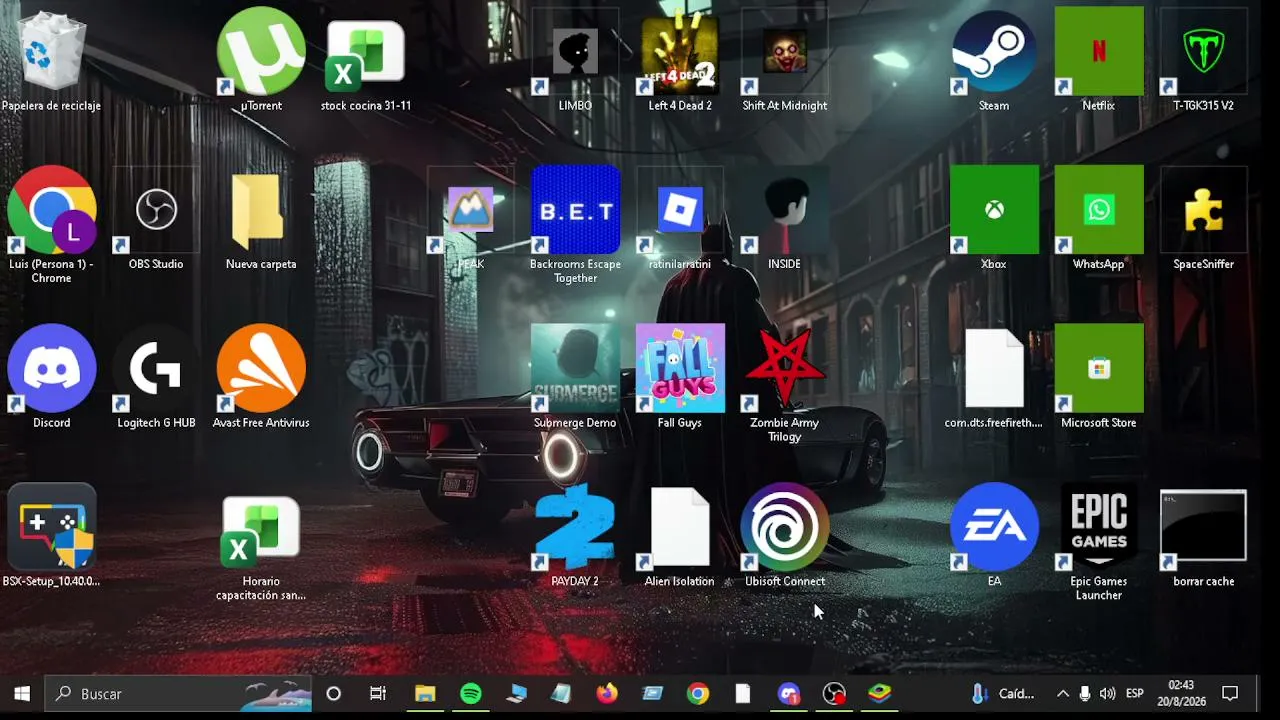Select the T-TGK315 V2 shortcut
The height and width of the screenshot is (720, 1280).
1203,60
